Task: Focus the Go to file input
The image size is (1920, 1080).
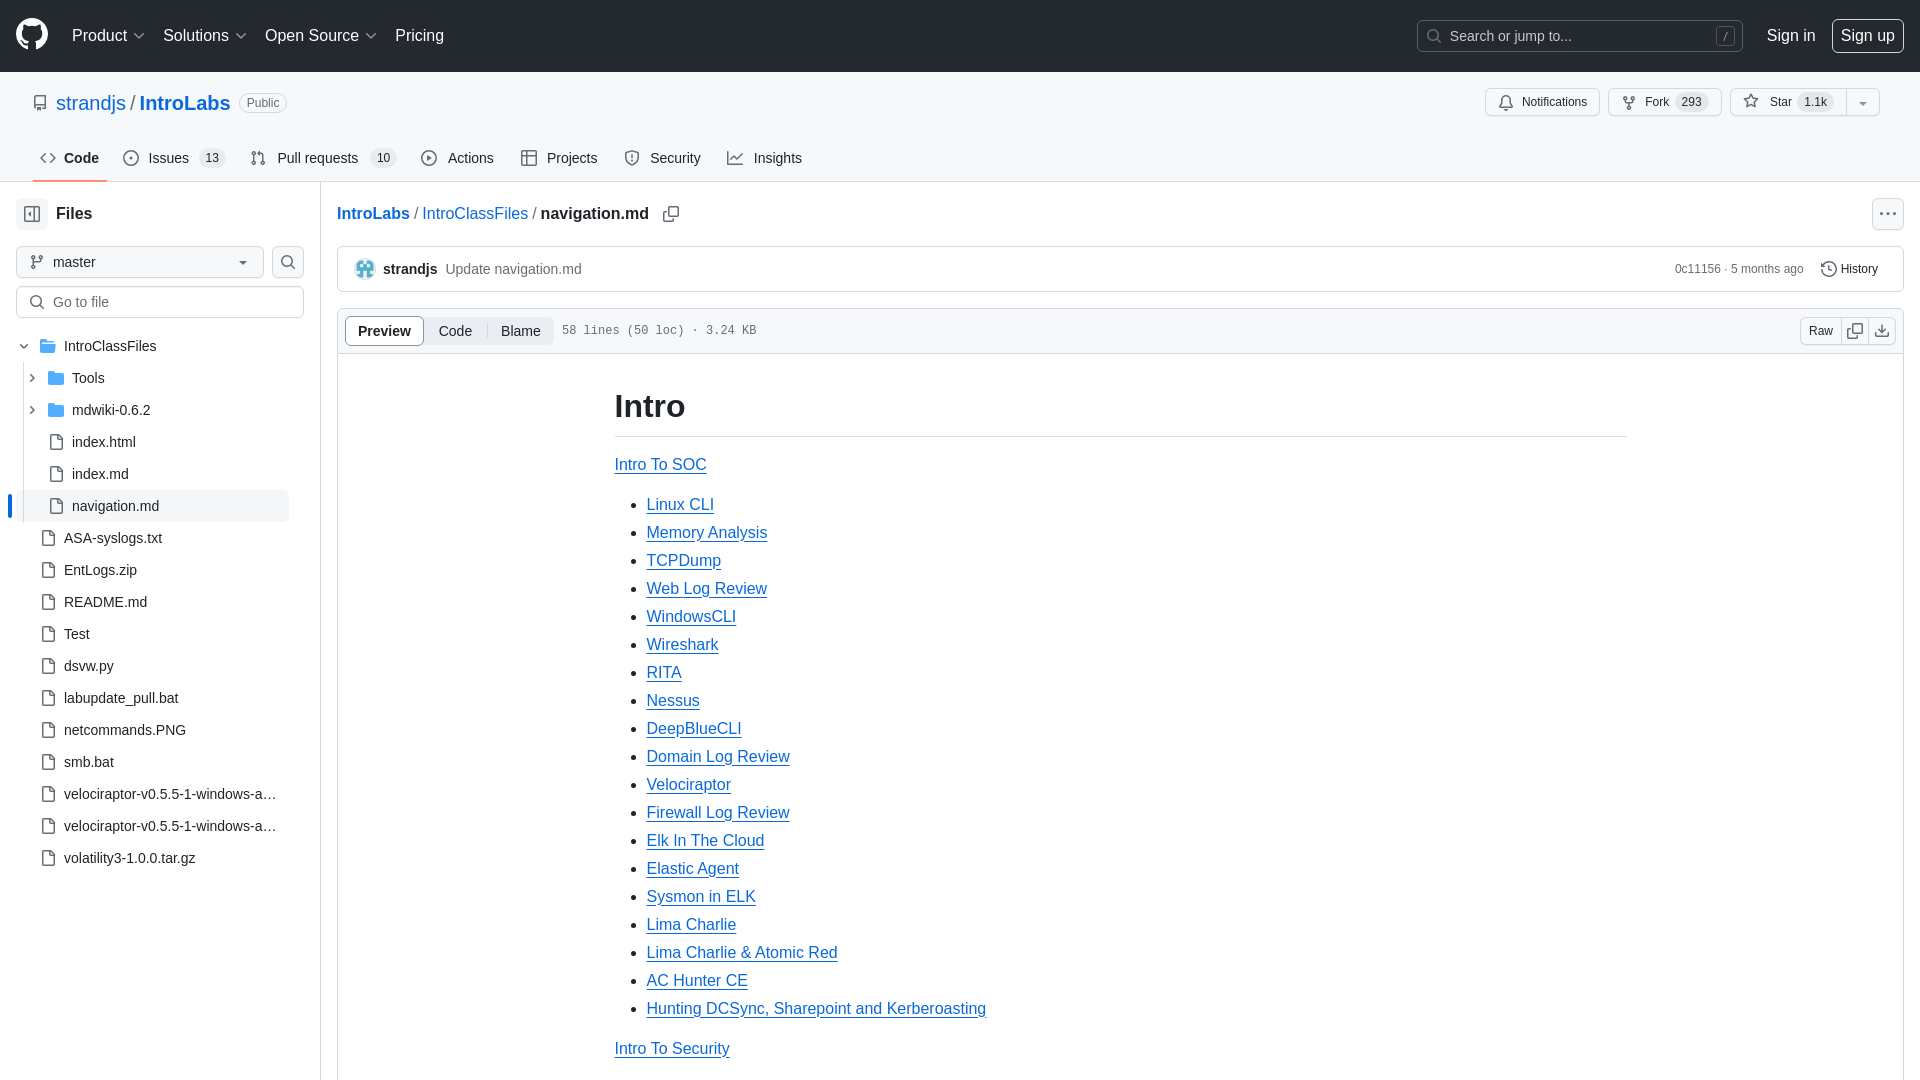Action: pos(160,302)
